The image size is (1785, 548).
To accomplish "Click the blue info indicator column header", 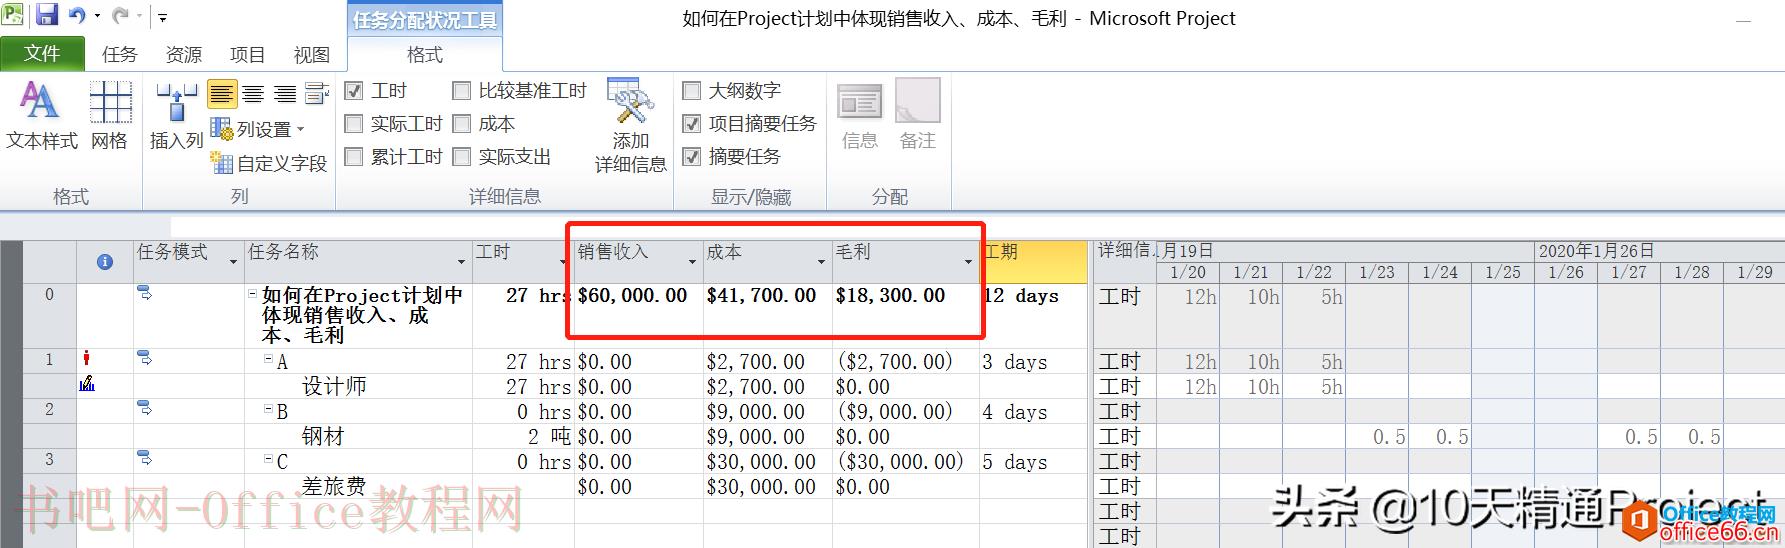I will point(105,262).
